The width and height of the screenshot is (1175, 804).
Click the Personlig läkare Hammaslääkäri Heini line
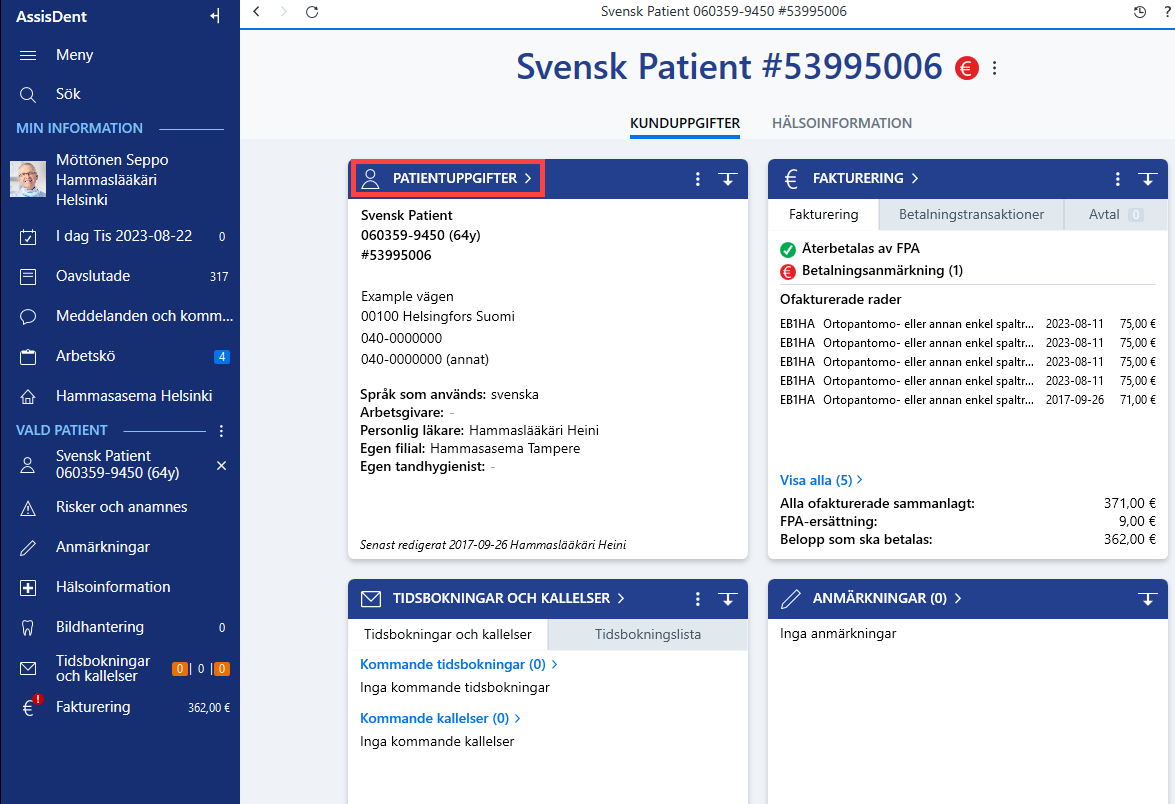click(479, 431)
